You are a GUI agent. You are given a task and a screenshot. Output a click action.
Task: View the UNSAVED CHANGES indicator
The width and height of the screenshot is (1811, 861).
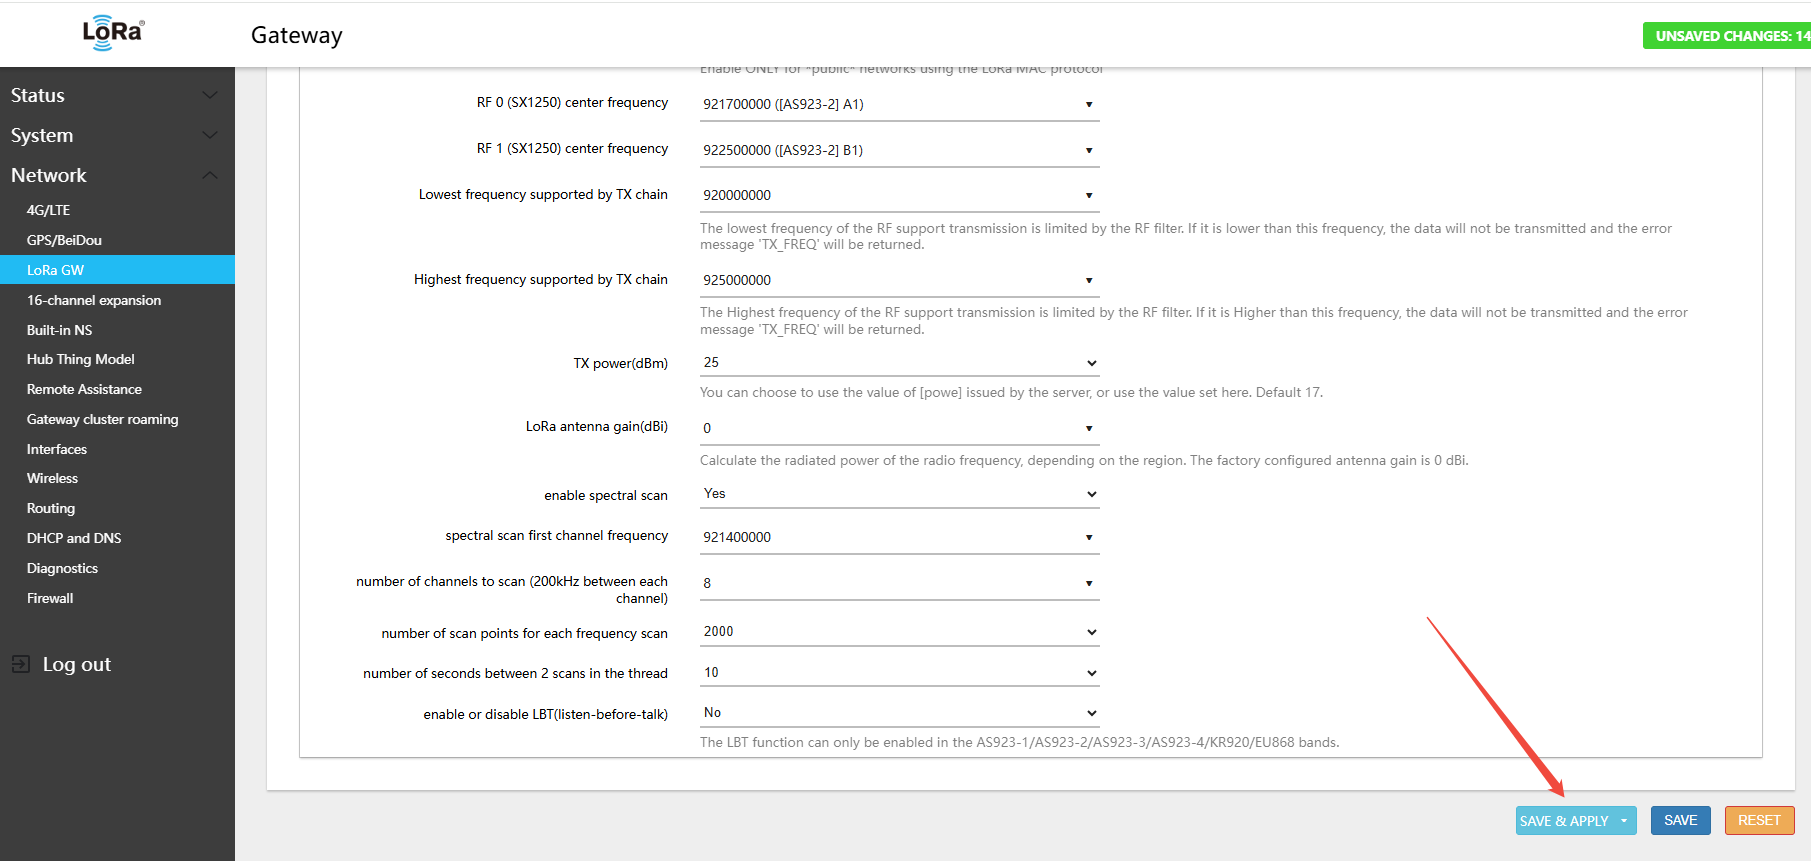coord(1728,36)
